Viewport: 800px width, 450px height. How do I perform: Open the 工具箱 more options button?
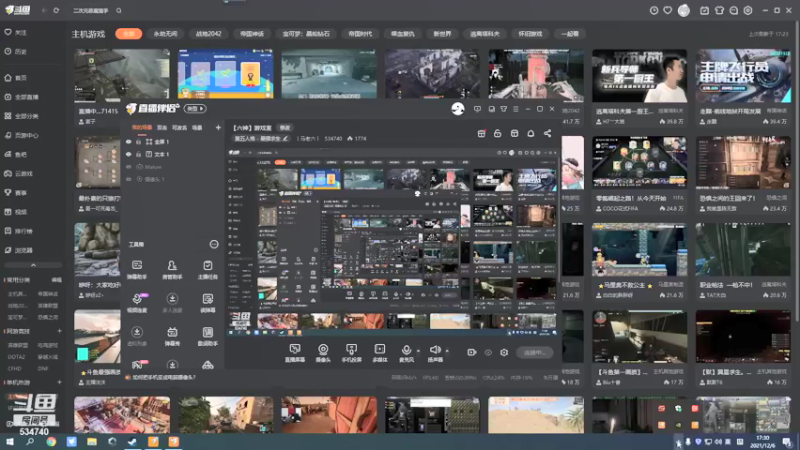pyautogui.click(x=214, y=244)
